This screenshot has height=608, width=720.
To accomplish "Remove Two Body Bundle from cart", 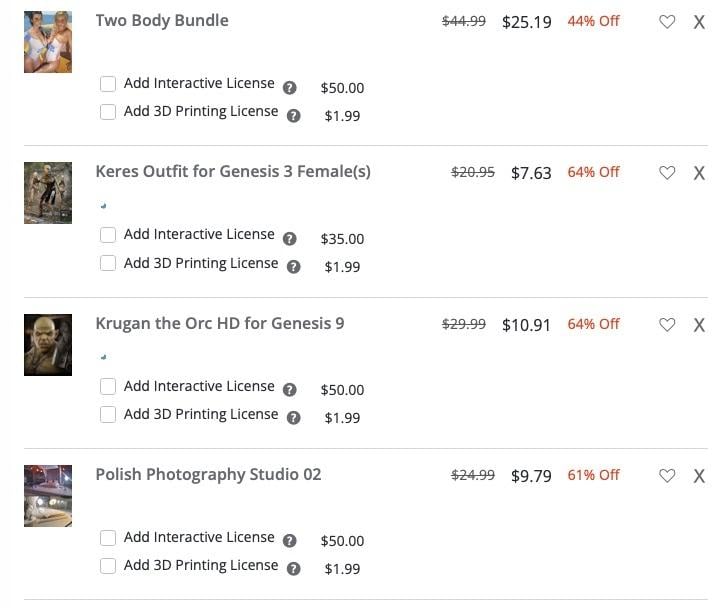I will tap(699, 22).
